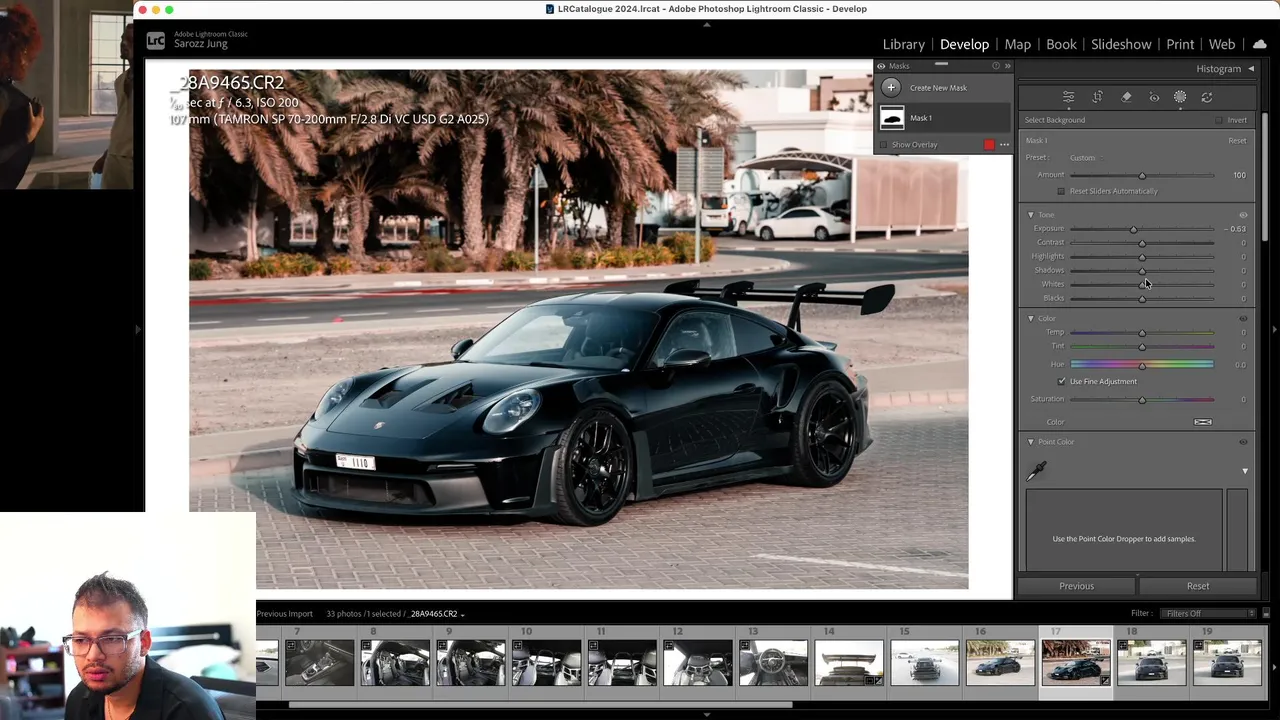The height and width of the screenshot is (720, 1280).
Task: Switch to the Slideshow module
Action: click(1121, 44)
